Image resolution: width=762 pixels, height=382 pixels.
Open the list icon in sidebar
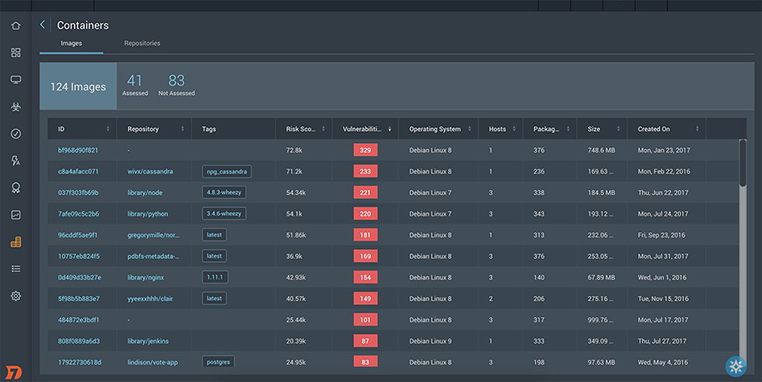click(x=16, y=269)
